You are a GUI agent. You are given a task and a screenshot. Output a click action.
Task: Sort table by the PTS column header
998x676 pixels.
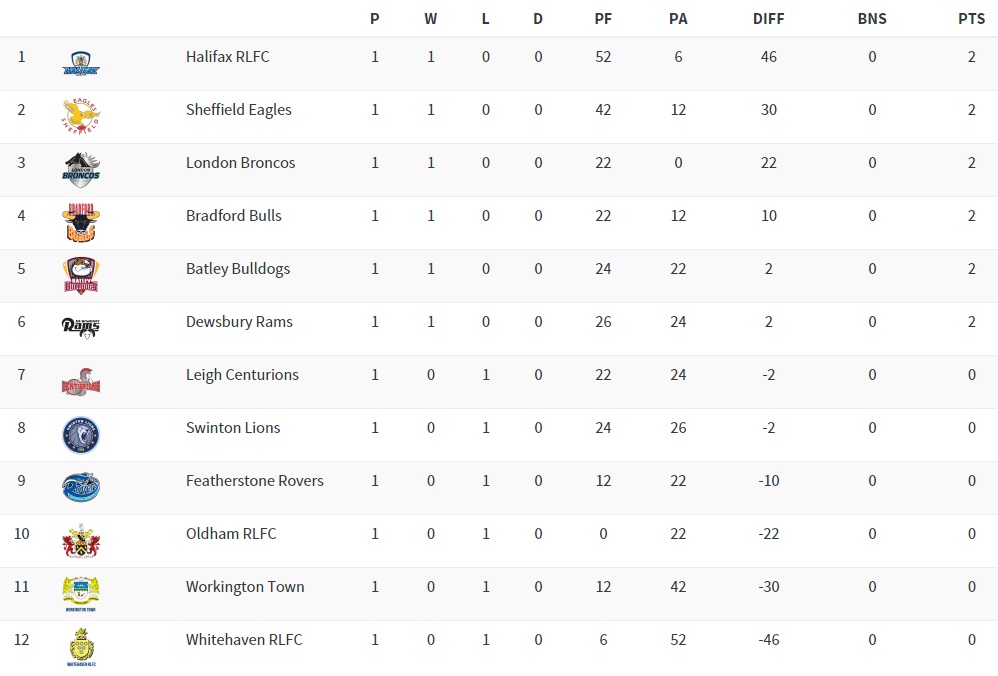pyautogui.click(x=971, y=19)
